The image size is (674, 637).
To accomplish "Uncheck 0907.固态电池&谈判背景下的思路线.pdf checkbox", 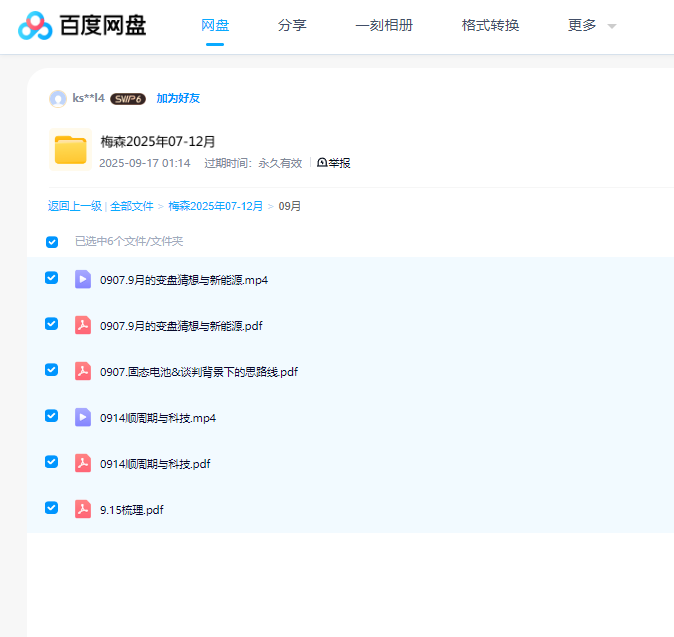I will (x=52, y=370).
